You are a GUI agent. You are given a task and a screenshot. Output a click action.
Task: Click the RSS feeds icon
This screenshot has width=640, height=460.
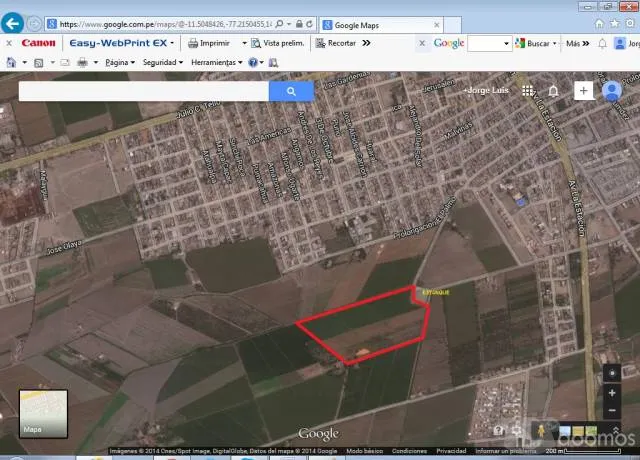39,62
